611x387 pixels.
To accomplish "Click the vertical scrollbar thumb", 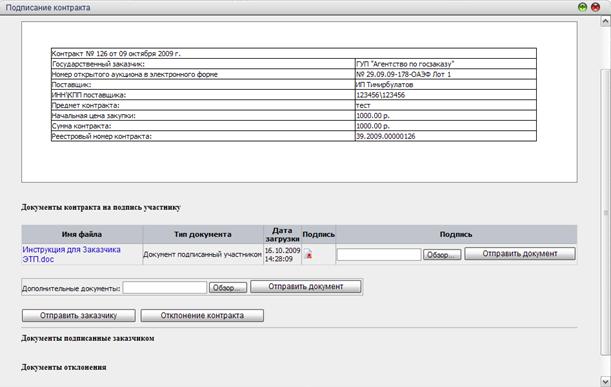I will click(x=605, y=212).
